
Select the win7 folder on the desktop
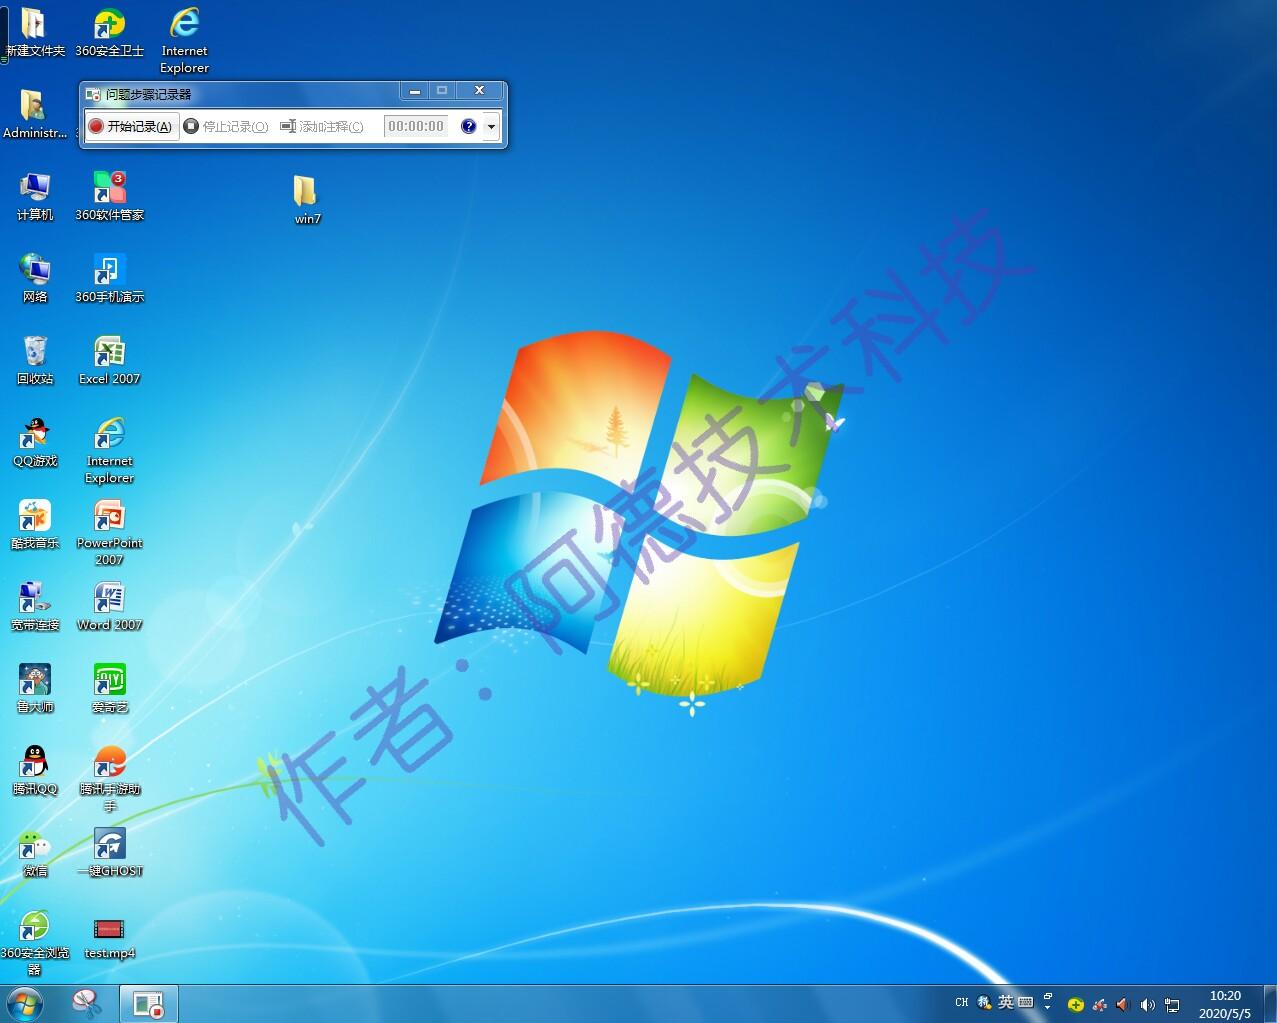click(307, 200)
